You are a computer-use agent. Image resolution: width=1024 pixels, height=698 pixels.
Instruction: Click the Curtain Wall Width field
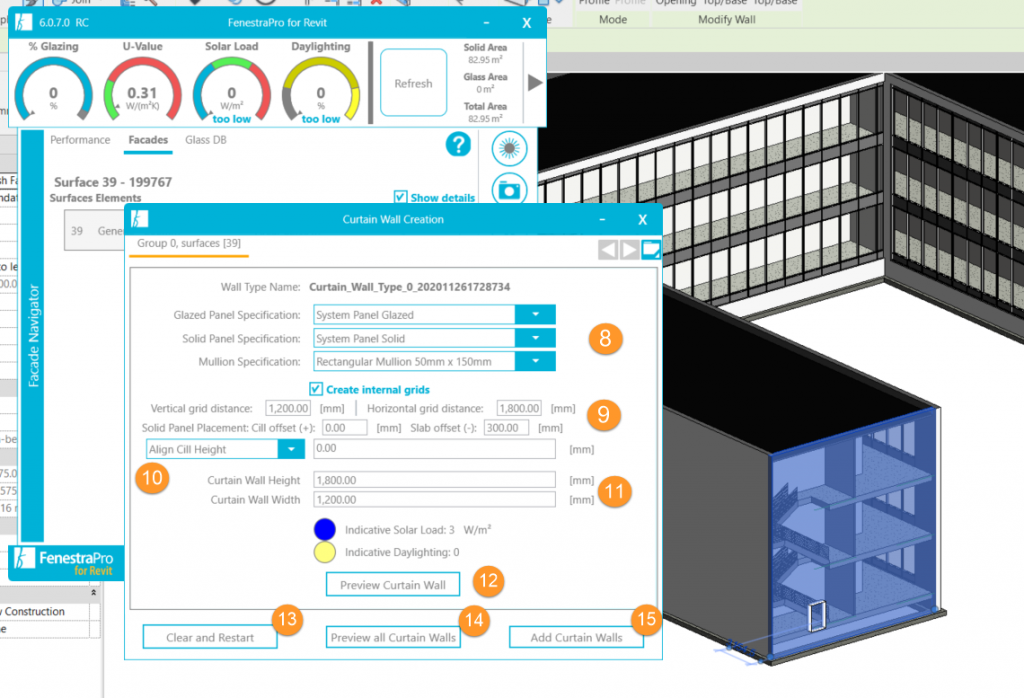coord(434,500)
